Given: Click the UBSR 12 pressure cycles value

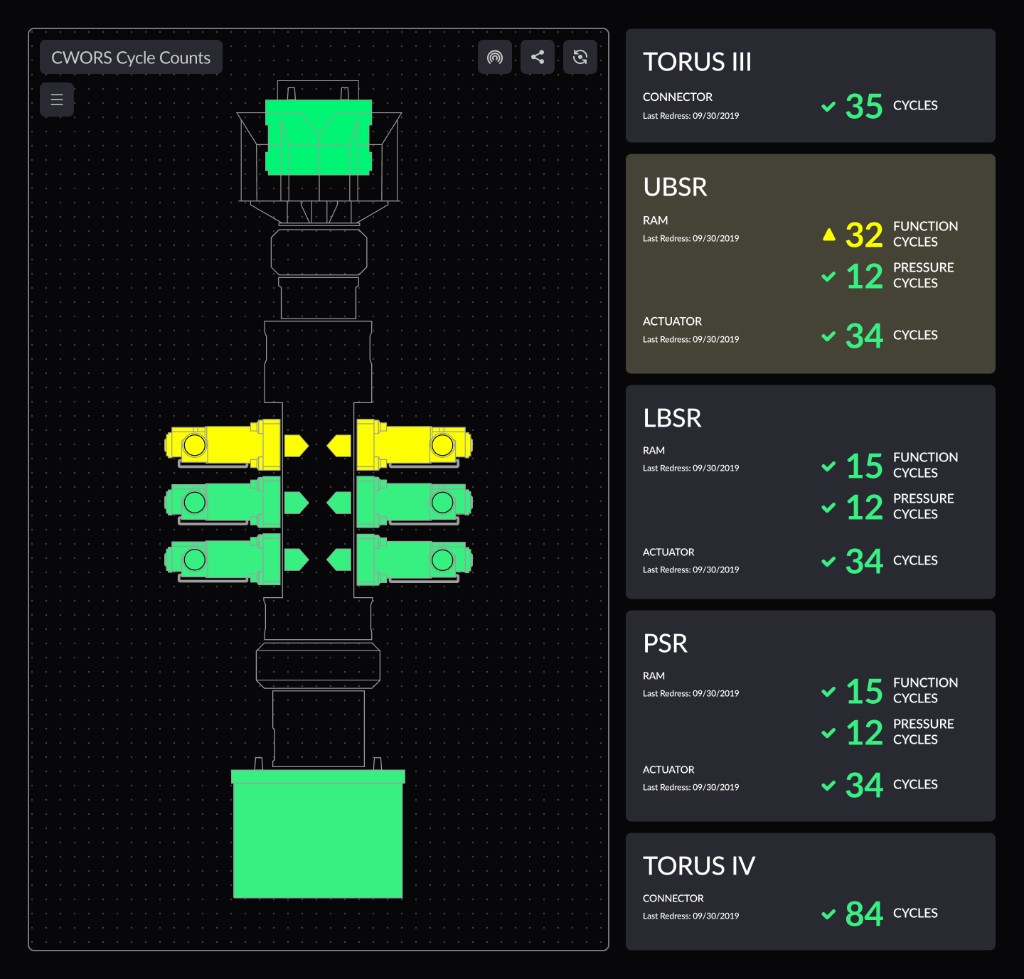Looking at the screenshot, I should 864,276.
